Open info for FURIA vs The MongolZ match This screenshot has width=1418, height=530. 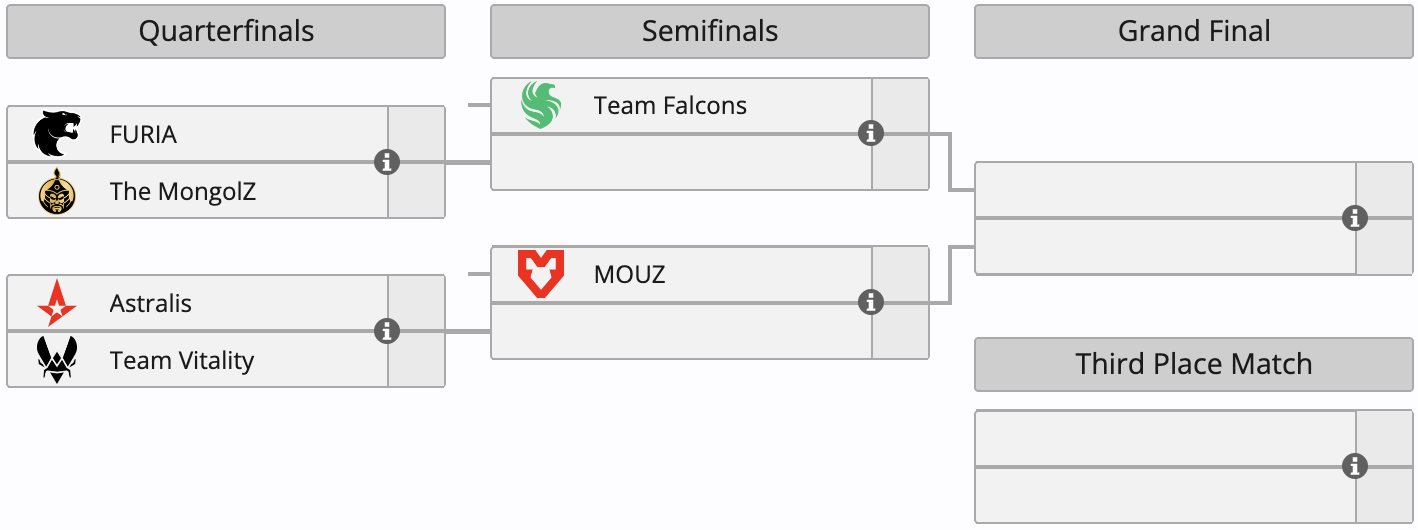point(387,162)
